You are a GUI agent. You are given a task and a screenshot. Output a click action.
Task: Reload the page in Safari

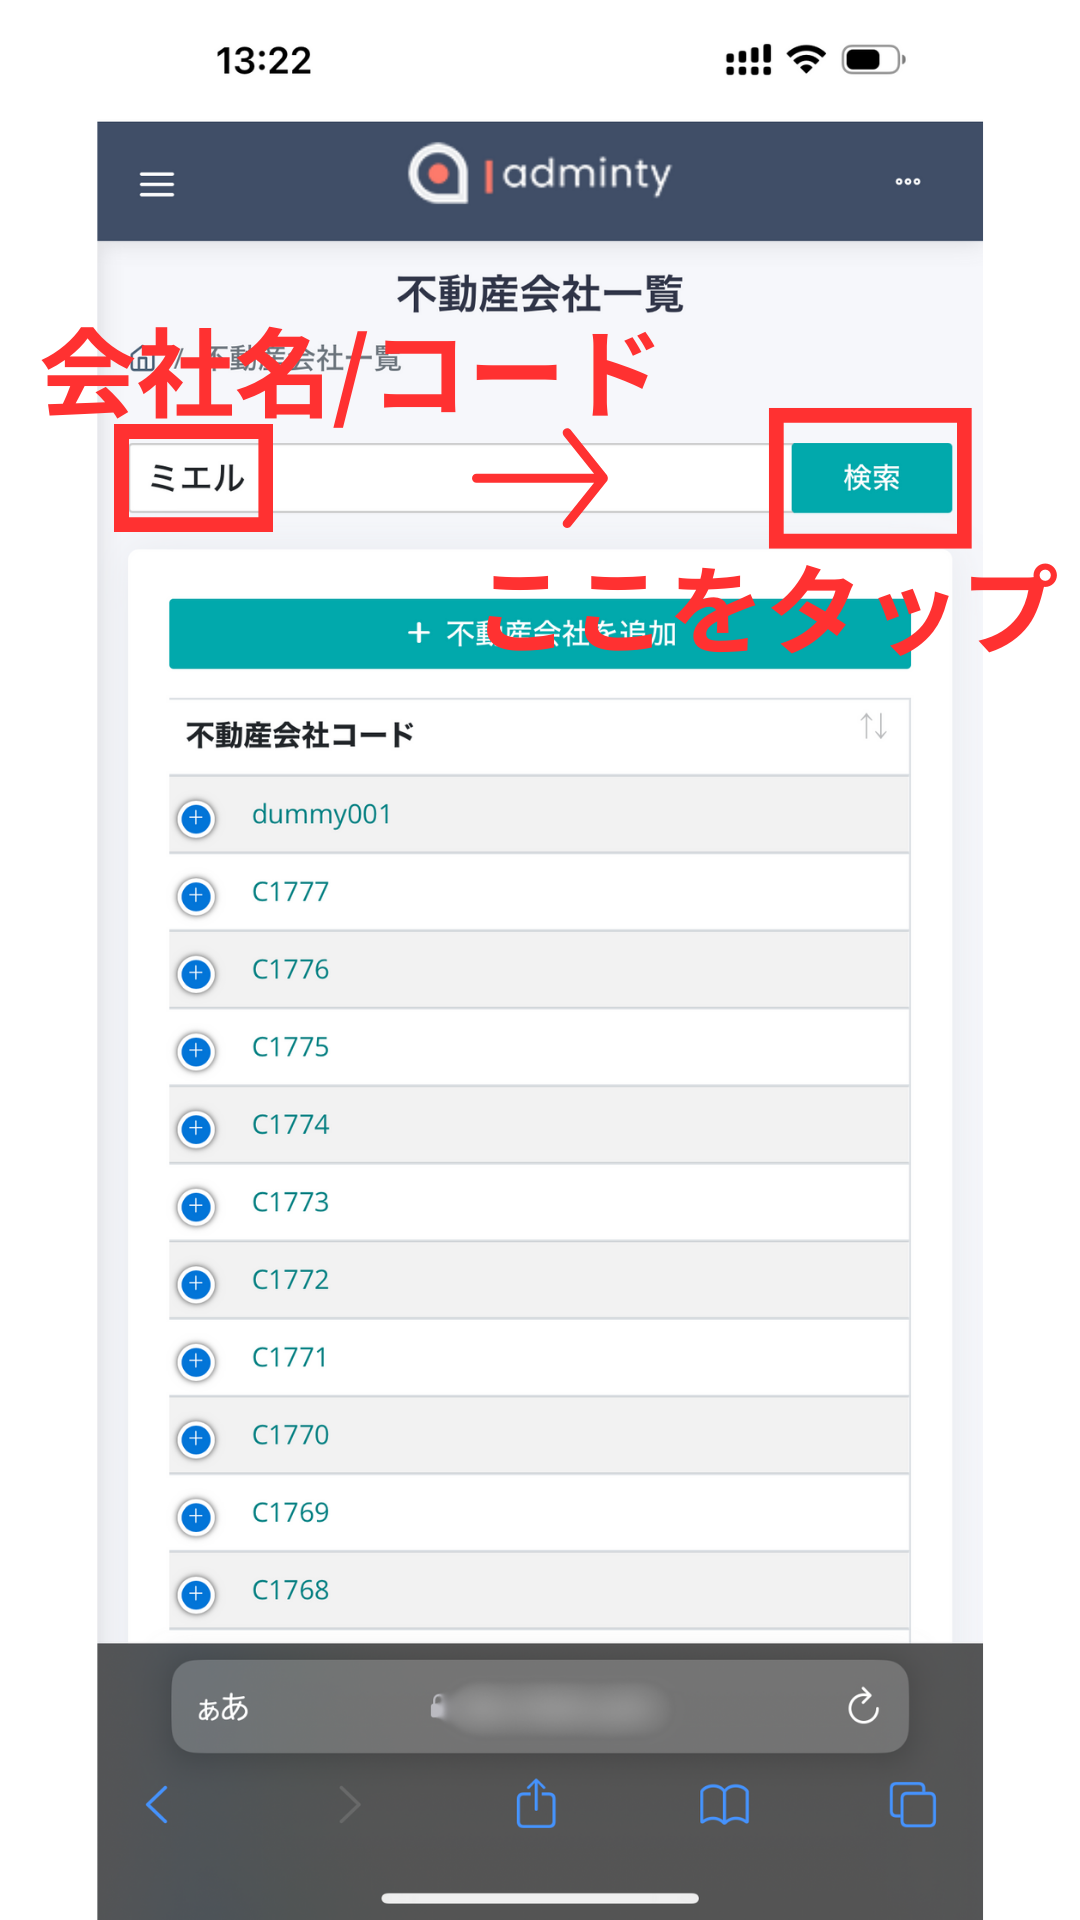pos(863,1706)
